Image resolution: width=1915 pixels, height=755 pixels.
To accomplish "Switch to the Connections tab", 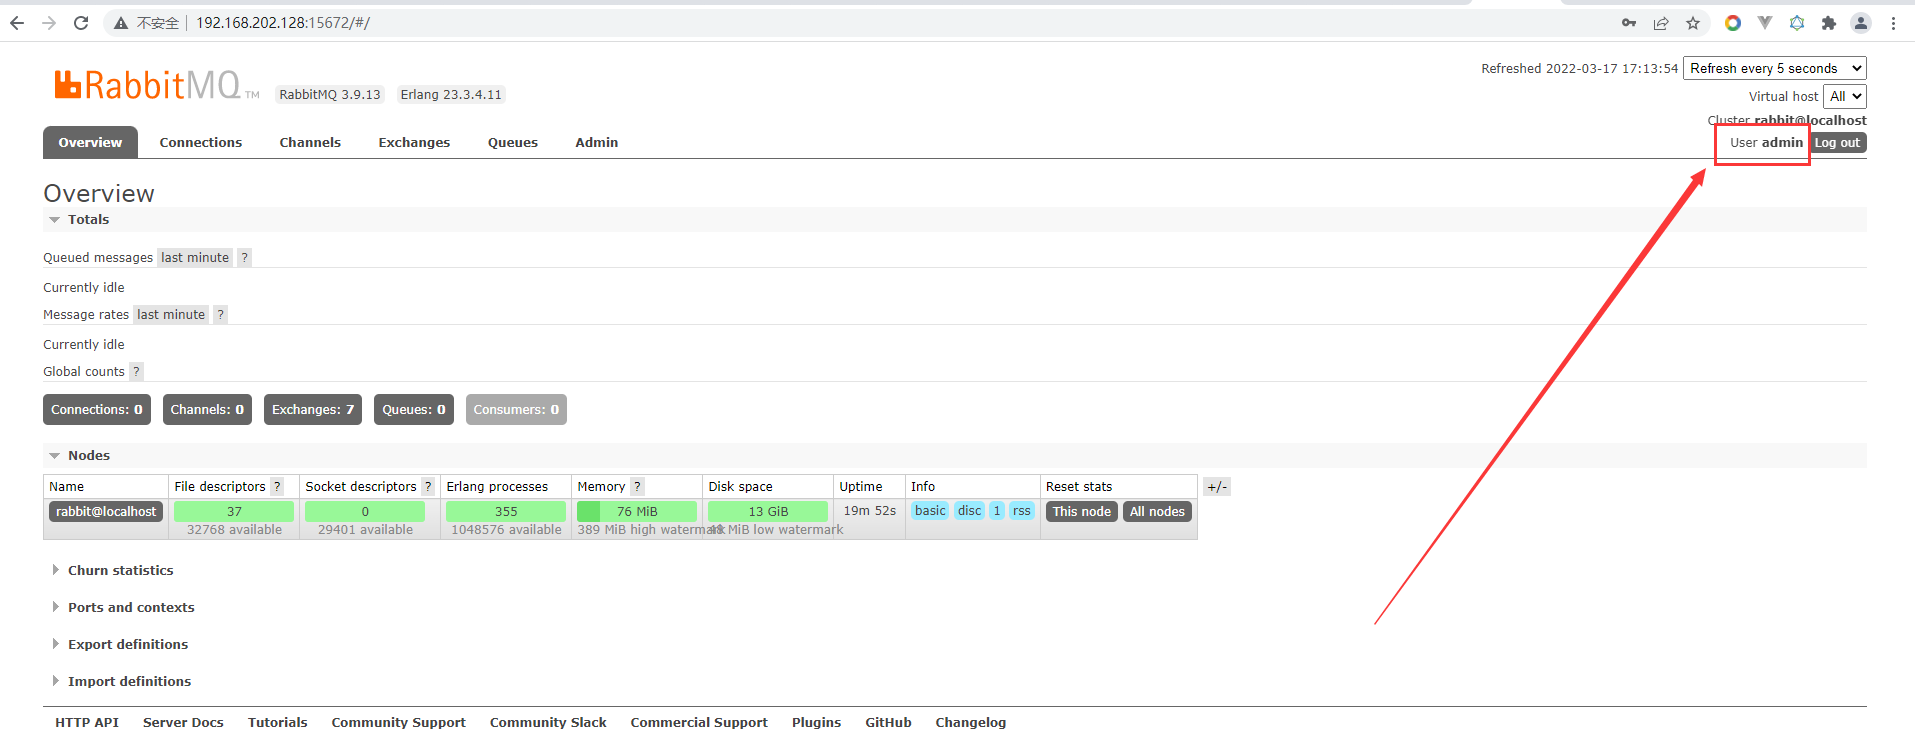I will tap(201, 143).
